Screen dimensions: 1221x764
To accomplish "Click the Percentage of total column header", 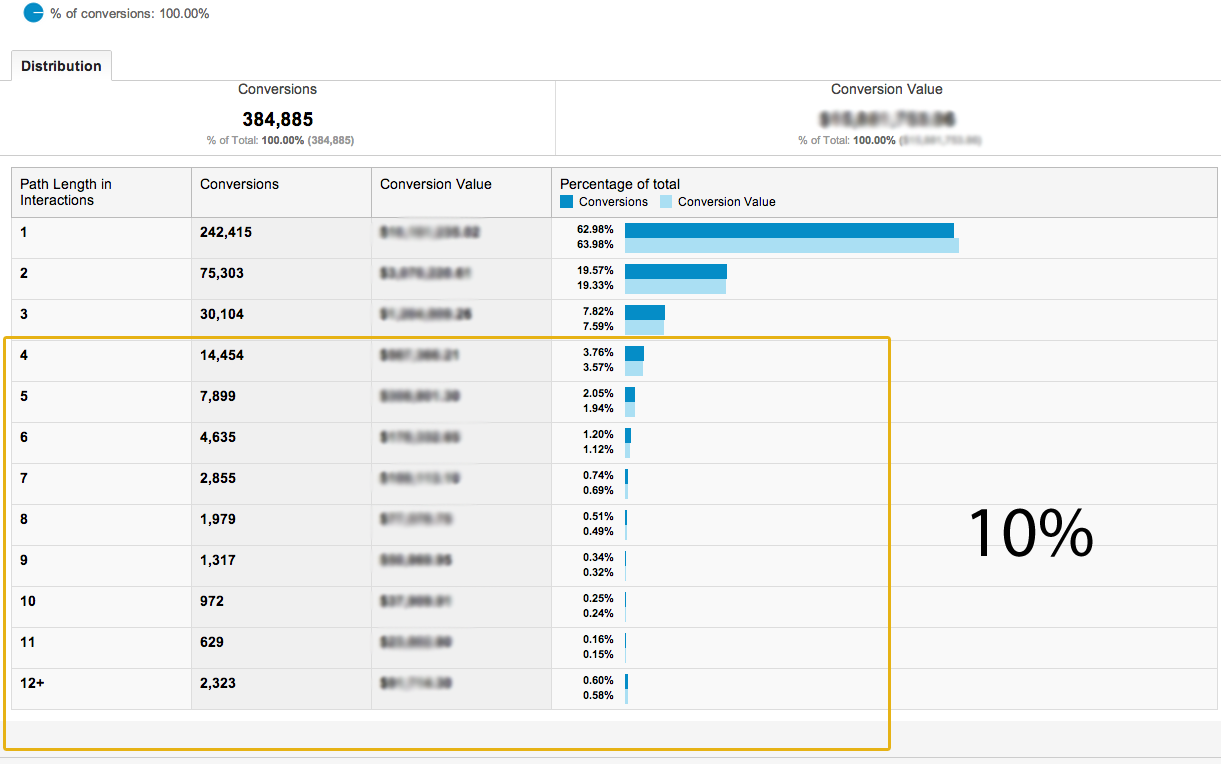I will [620, 184].
